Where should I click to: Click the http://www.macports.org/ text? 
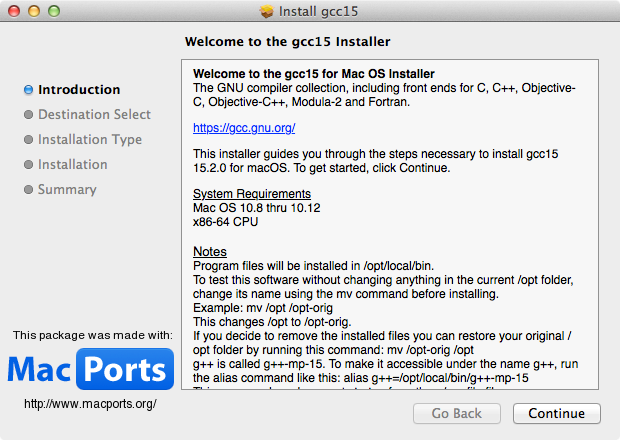click(90, 404)
